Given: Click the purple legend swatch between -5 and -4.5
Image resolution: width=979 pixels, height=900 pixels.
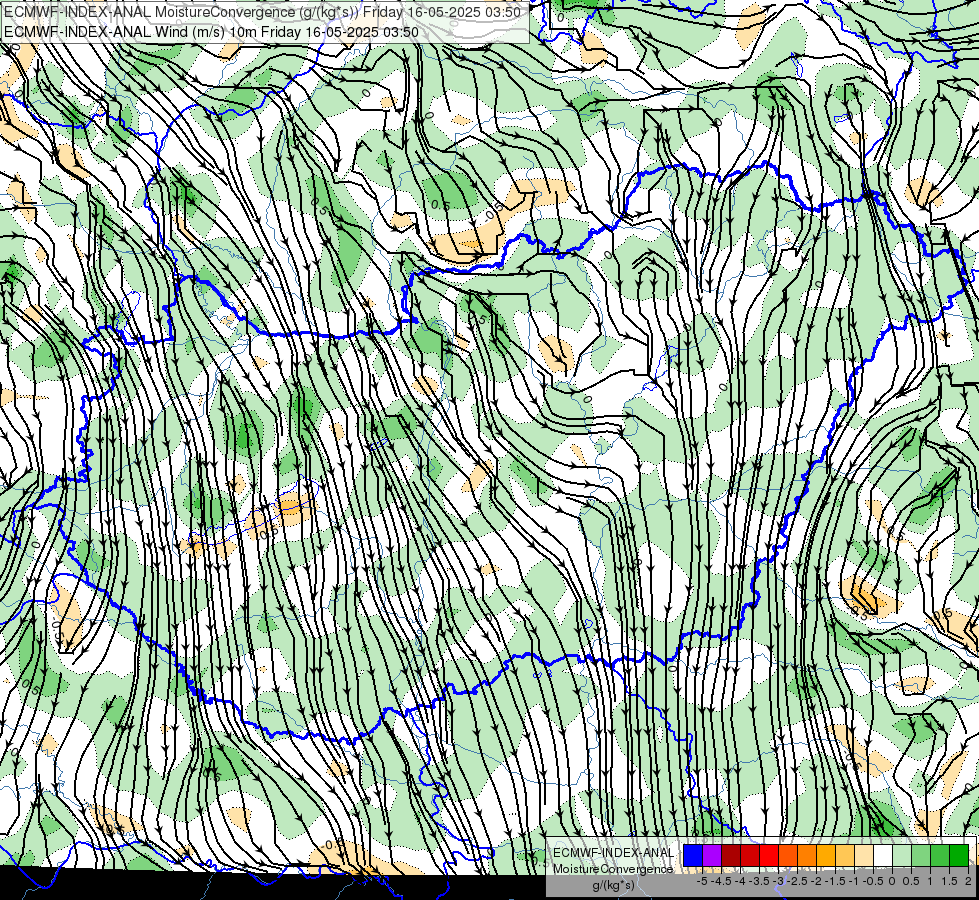Looking at the screenshot, I should [712, 855].
